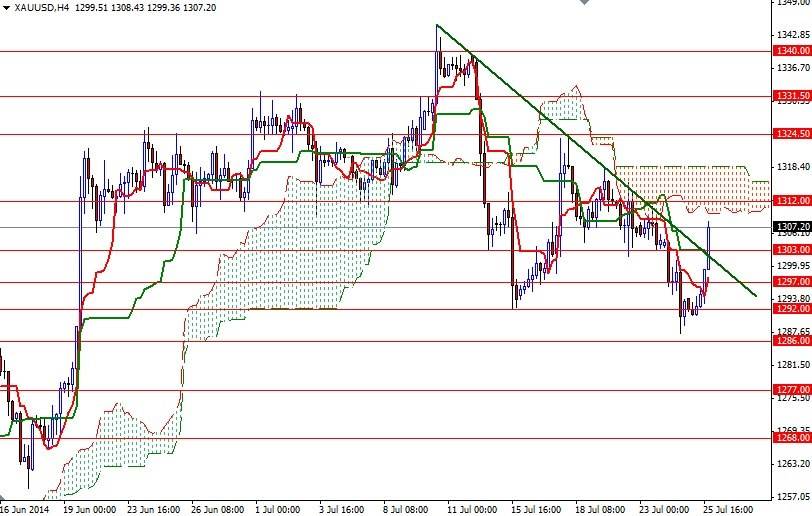Screen dimensions: 812x516
Task: Click the XAUUSD,H4 chart title triangle
Action: click(x=6, y=8)
